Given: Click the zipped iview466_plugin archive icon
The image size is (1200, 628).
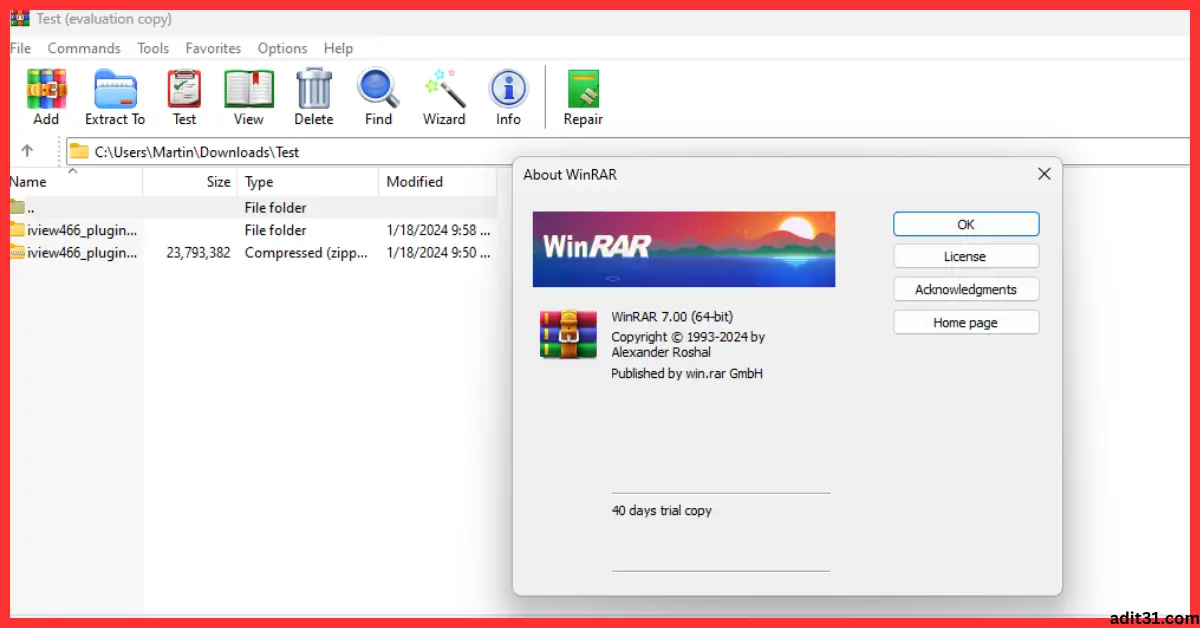Looking at the screenshot, I should point(17,253).
